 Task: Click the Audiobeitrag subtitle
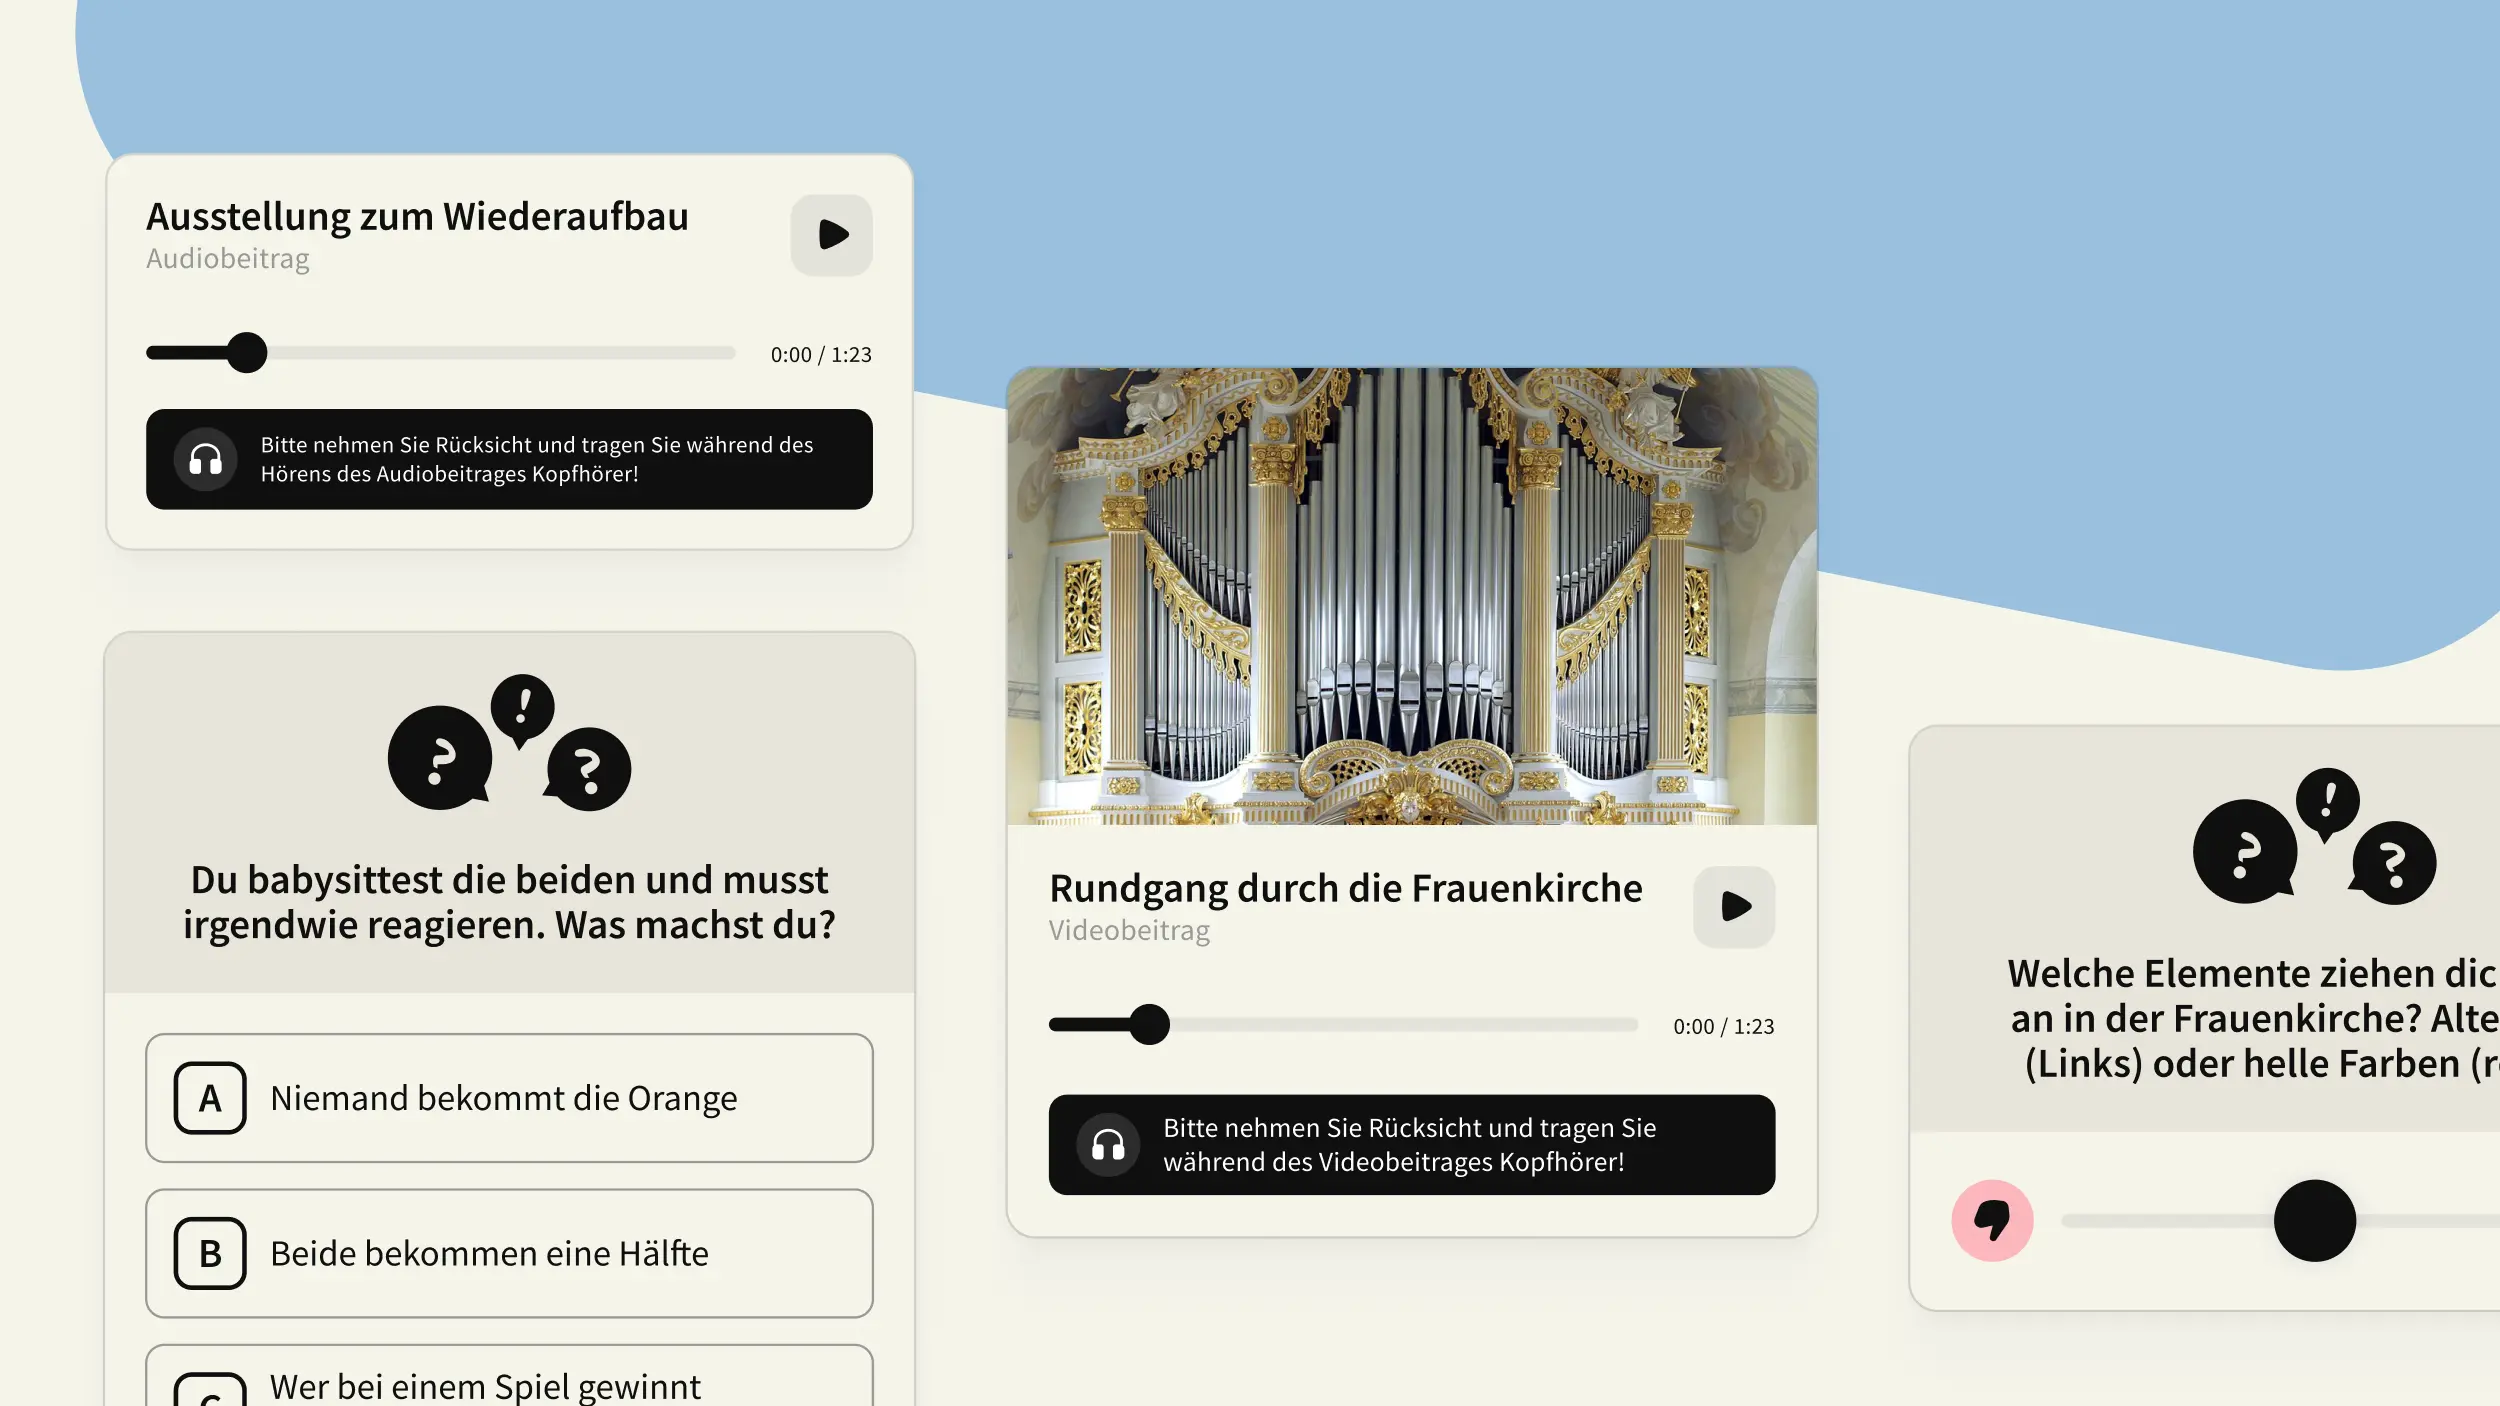[228, 259]
